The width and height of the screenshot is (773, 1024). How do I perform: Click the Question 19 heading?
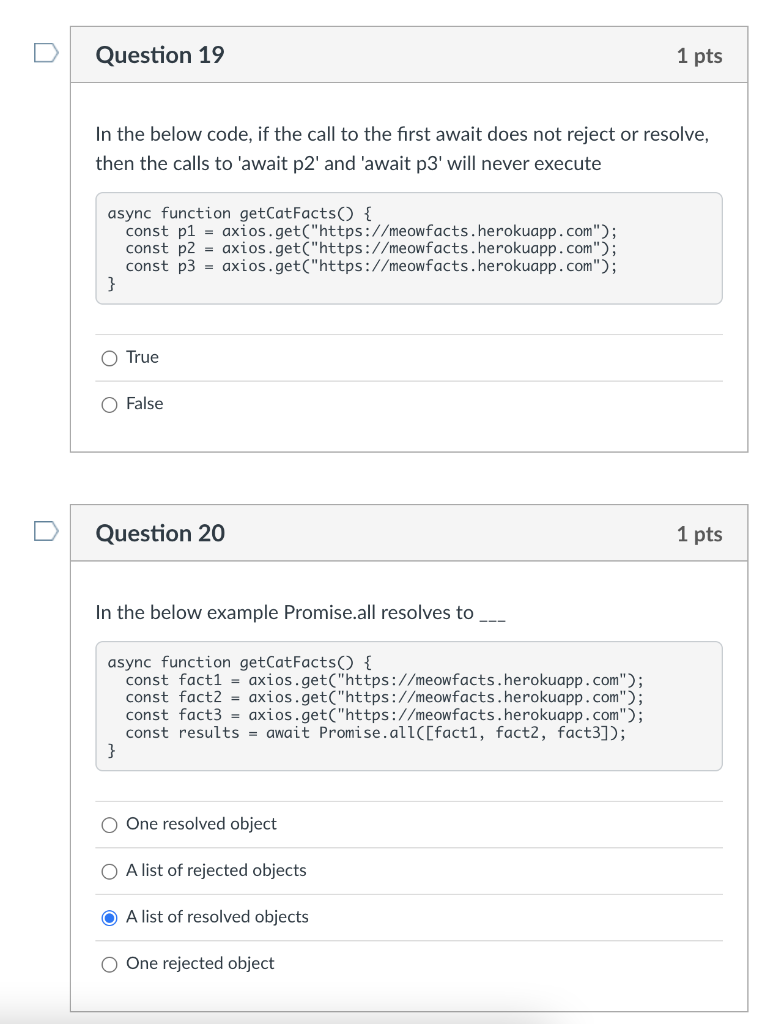[x=160, y=55]
